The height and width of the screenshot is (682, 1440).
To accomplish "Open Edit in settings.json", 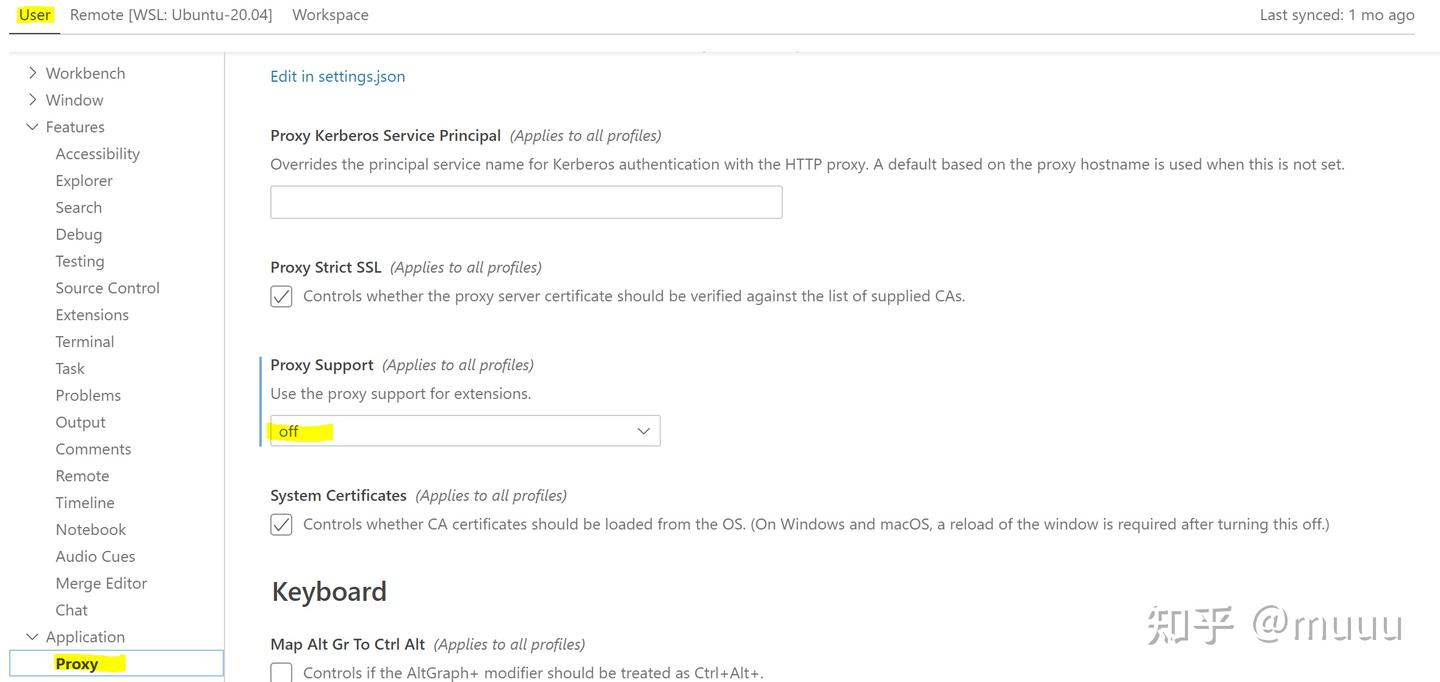I will pos(337,76).
